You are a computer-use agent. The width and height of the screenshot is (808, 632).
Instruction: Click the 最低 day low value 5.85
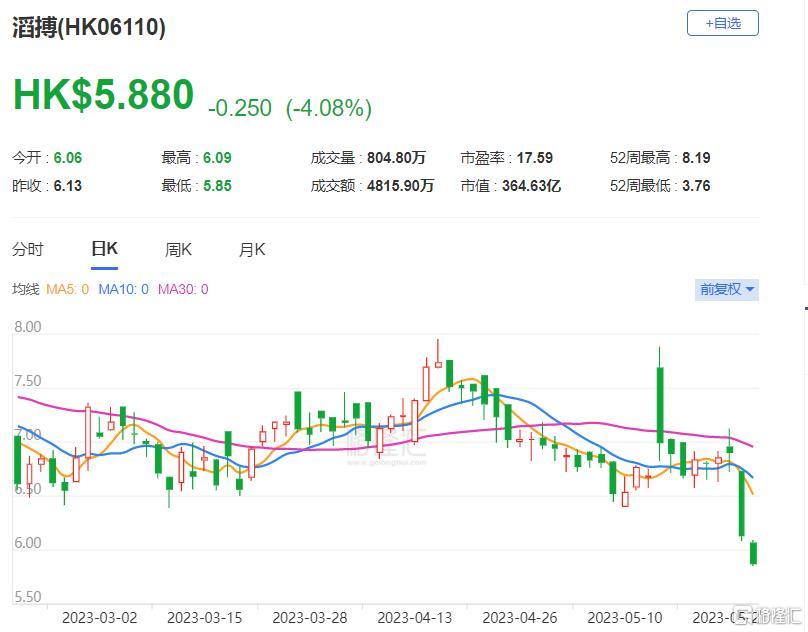point(217,186)
